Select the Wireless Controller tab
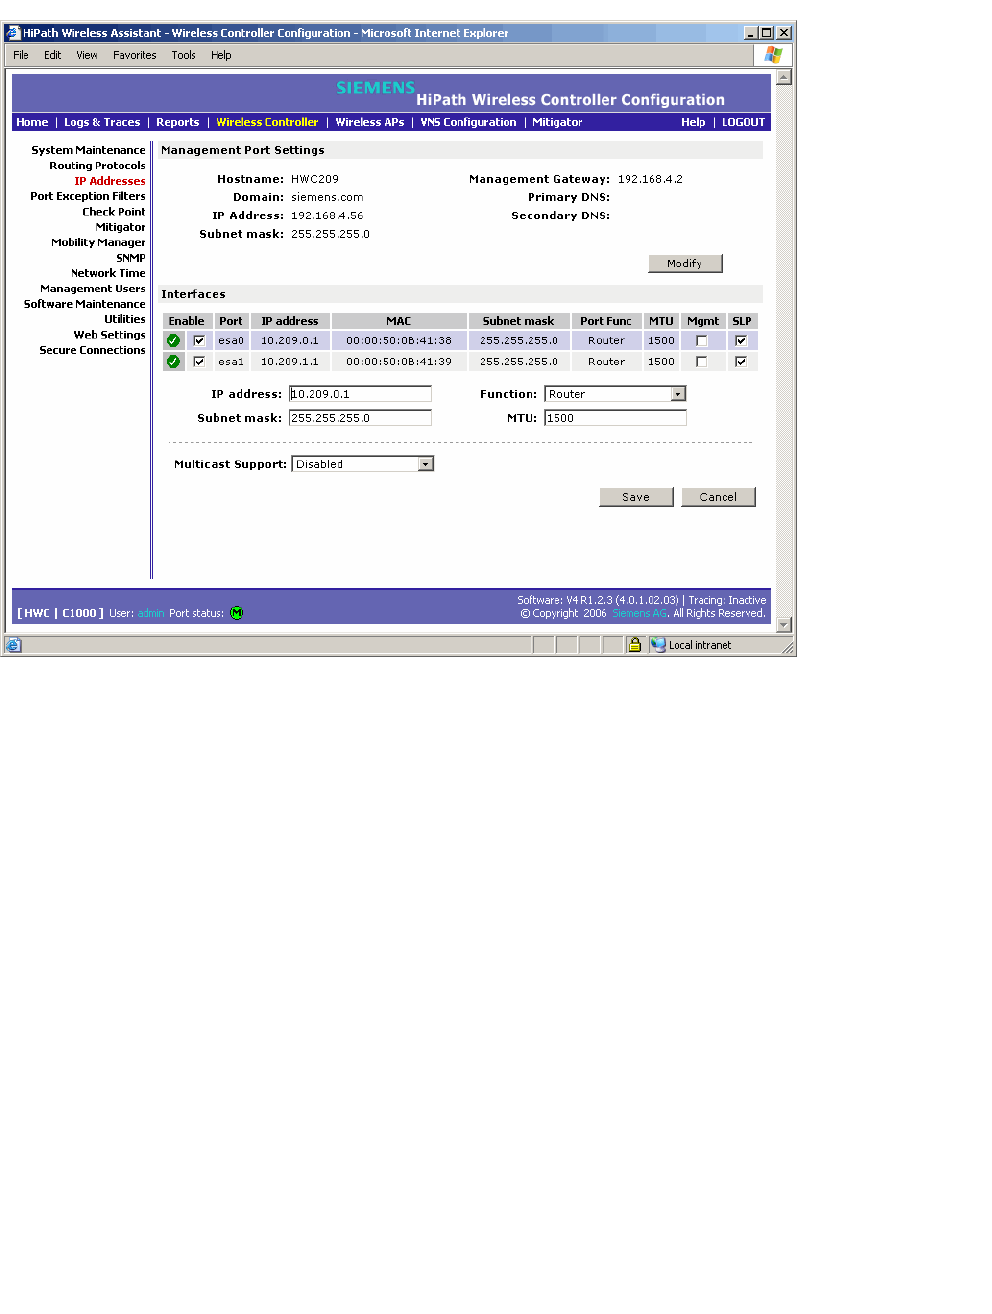 pos(267,122)
